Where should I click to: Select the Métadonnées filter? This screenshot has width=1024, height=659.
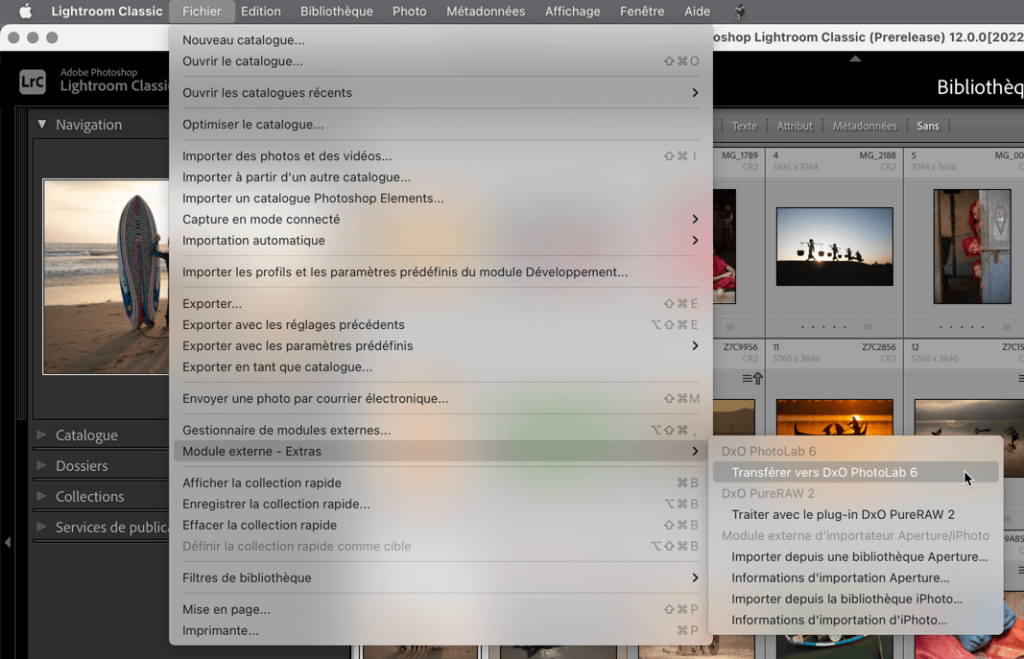865,126
